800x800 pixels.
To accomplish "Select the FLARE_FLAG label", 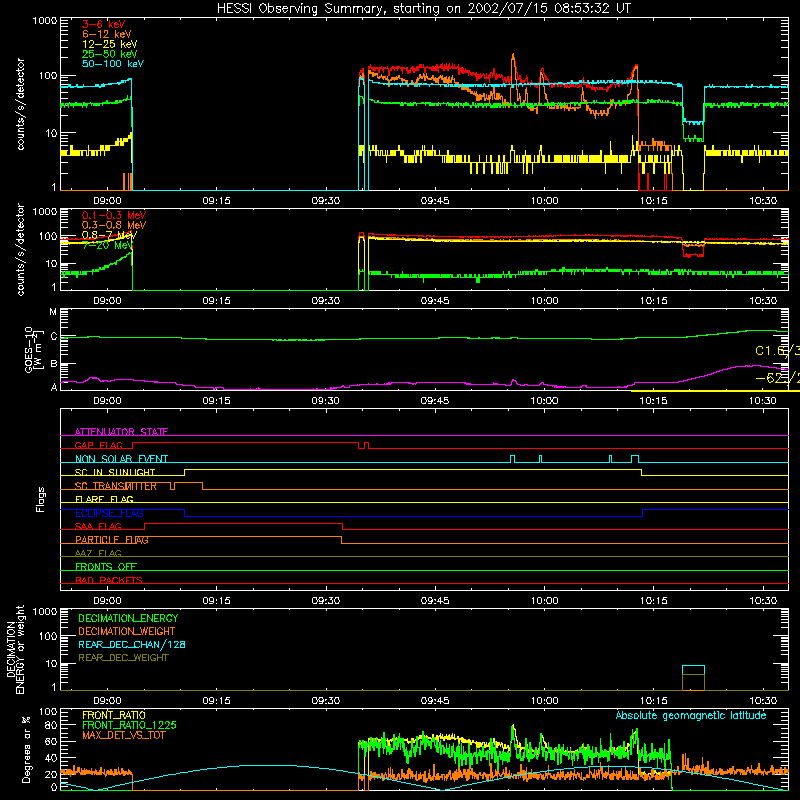I will (x=104, y=499).
